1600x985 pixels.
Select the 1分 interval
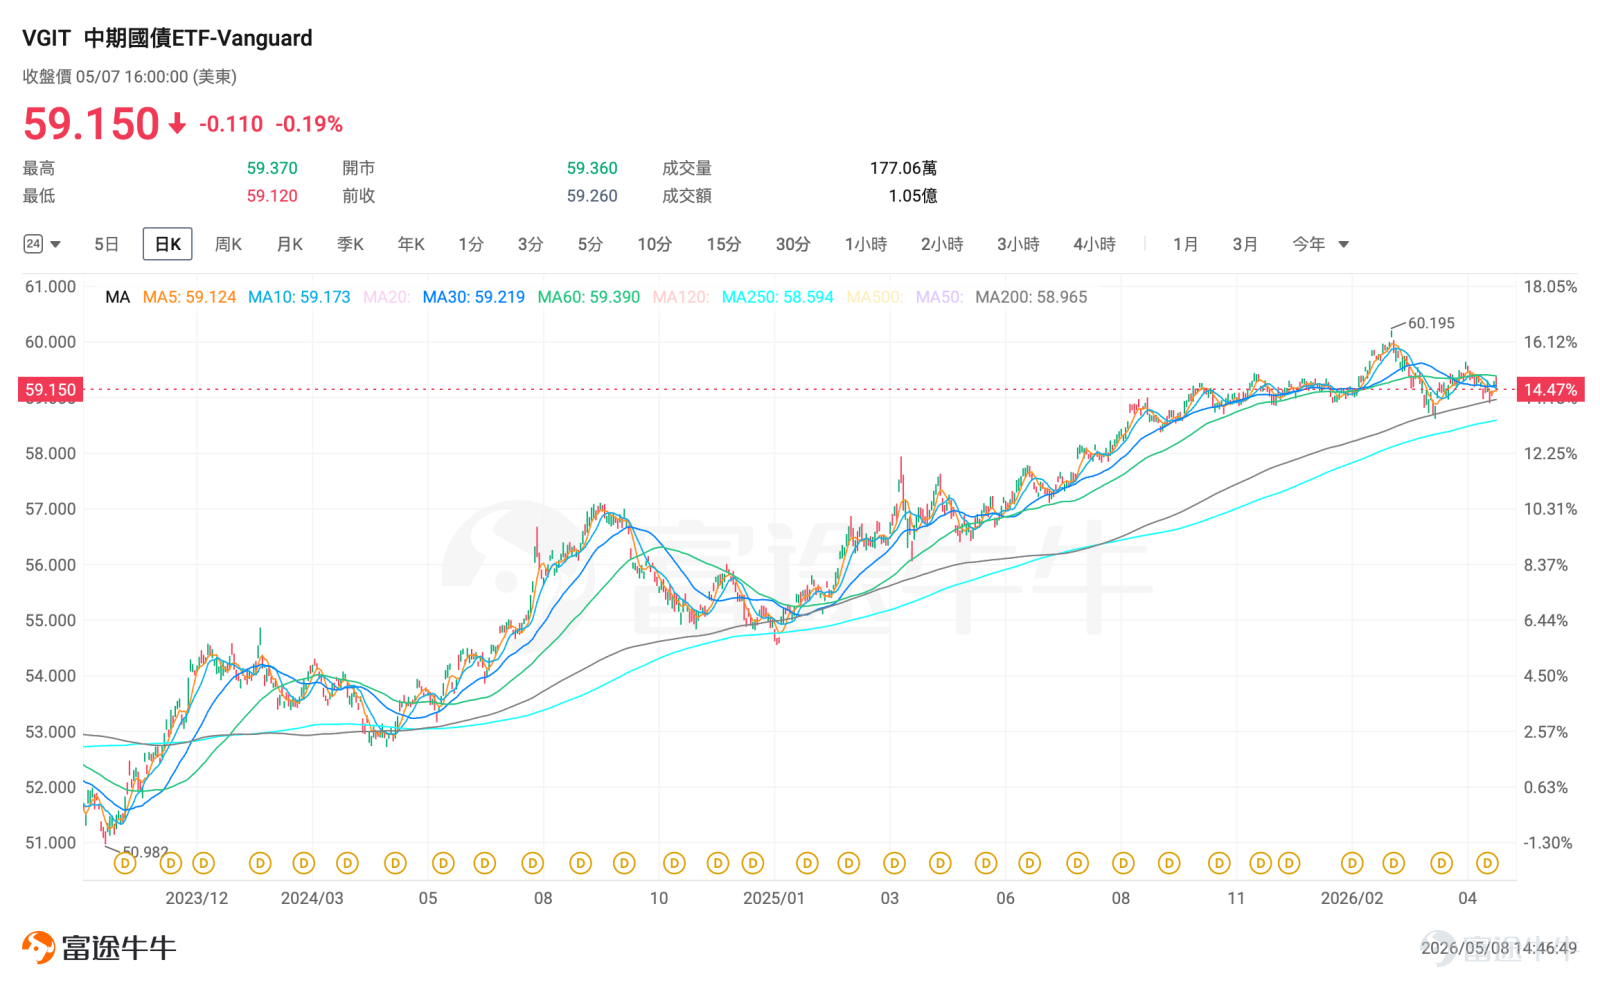coord(471,244)
